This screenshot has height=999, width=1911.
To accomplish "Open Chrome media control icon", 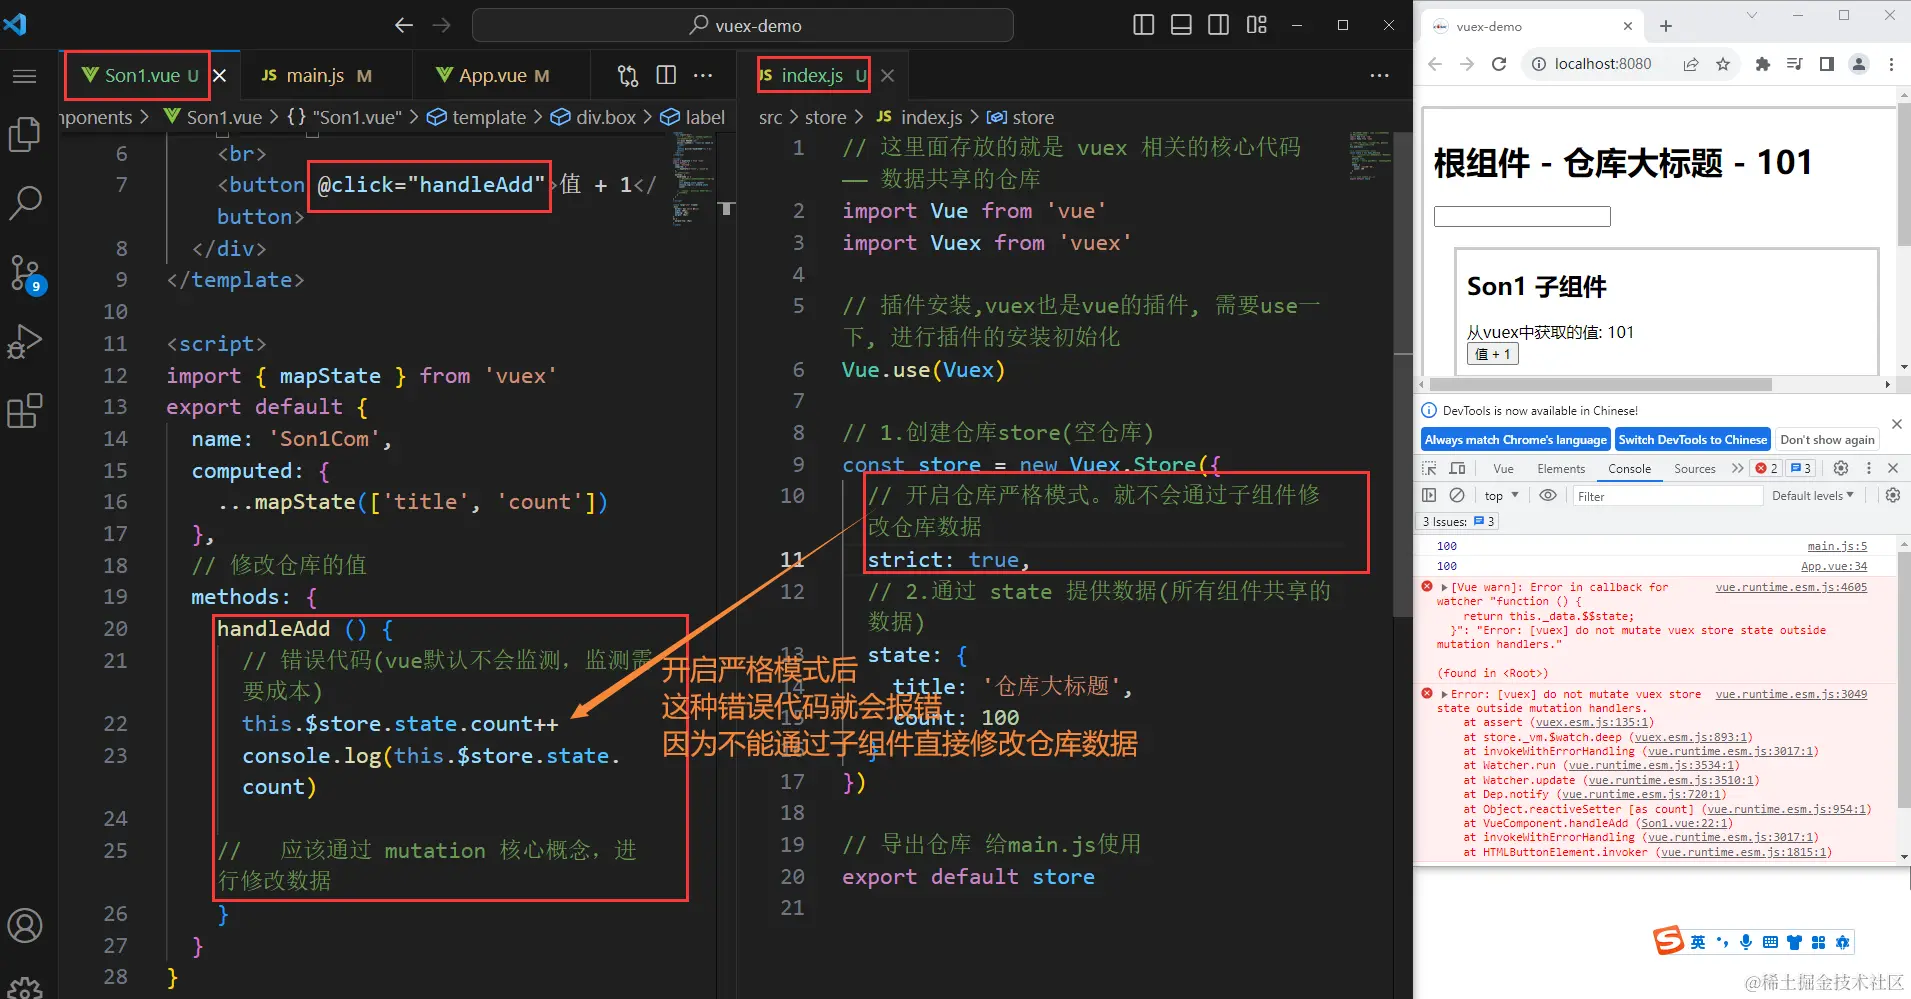I will (1794, 64).
